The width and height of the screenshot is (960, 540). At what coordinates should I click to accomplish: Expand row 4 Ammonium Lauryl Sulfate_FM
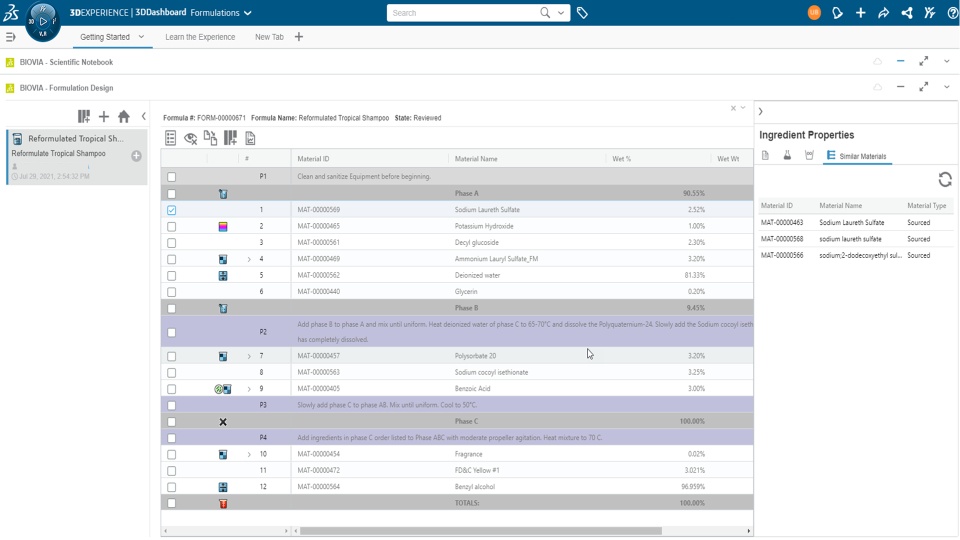click(249, 260)
